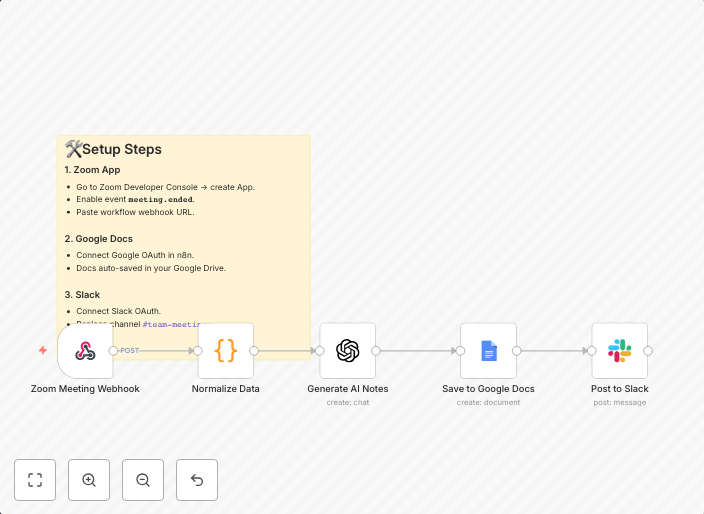Click the Webhook node output connector

tap(113, 351)
